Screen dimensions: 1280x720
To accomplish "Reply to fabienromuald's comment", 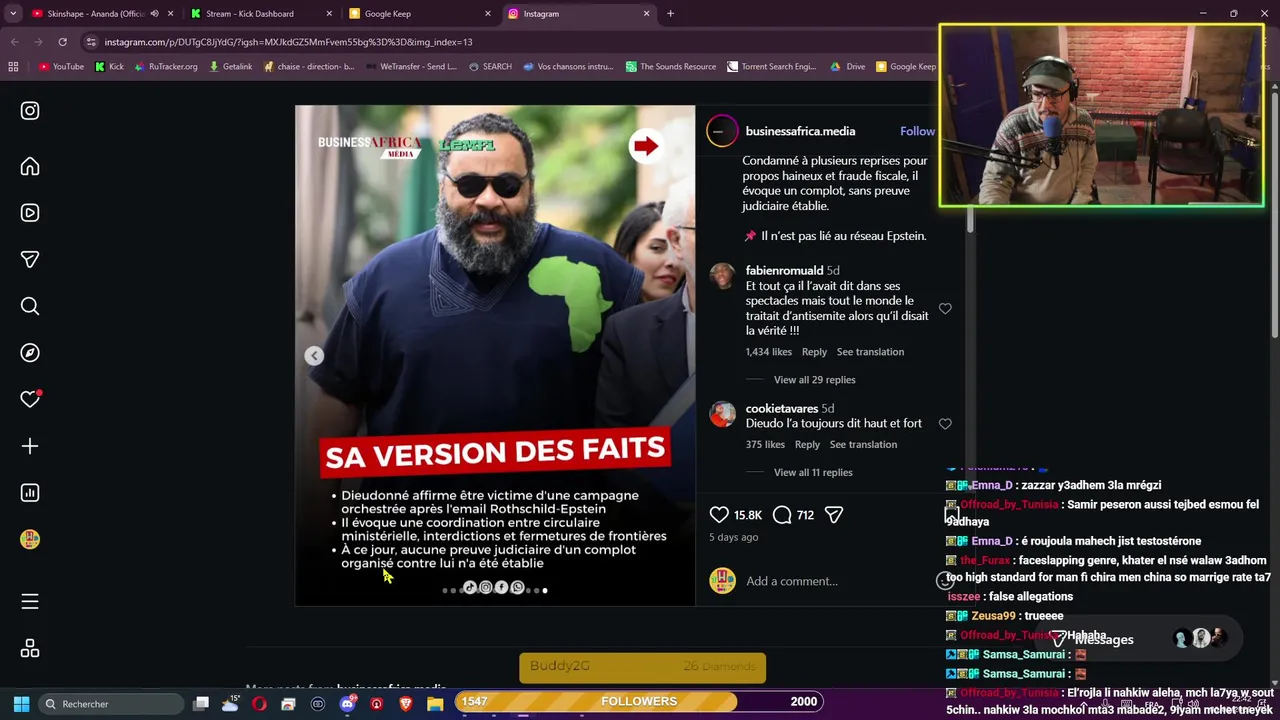I will (x=814, y=352).
